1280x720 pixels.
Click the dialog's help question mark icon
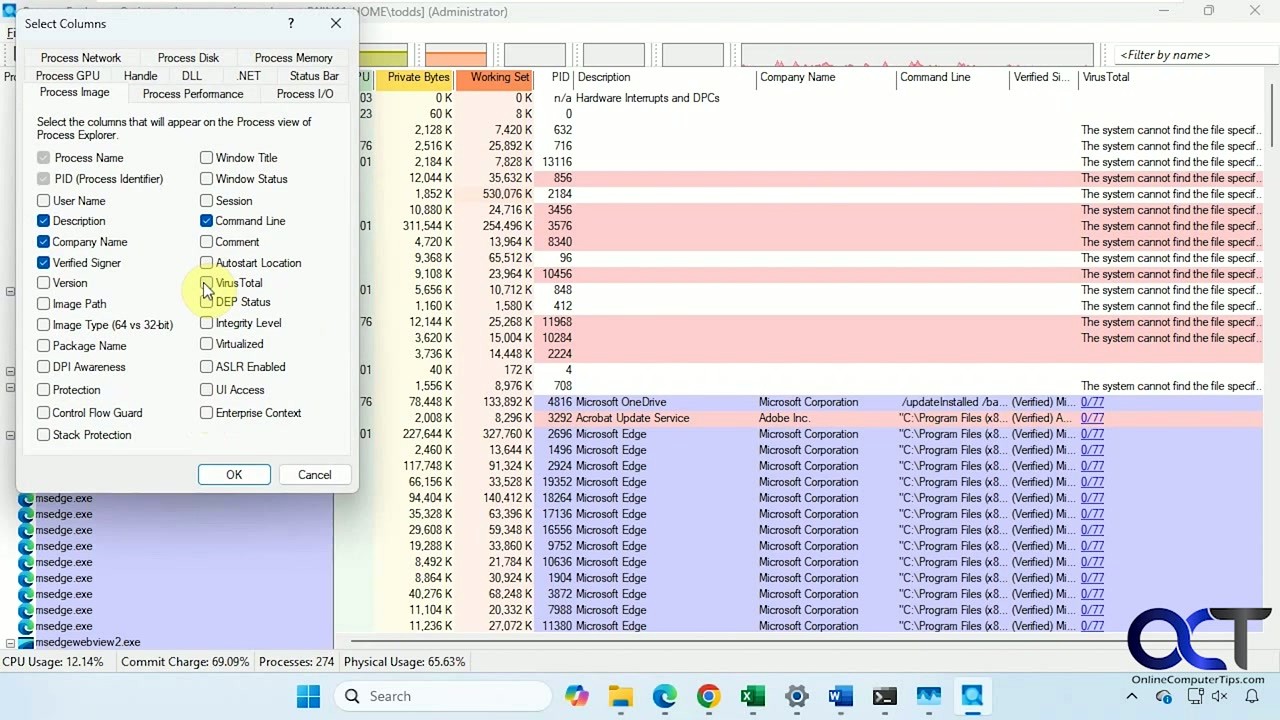click(x=290, y=23)
